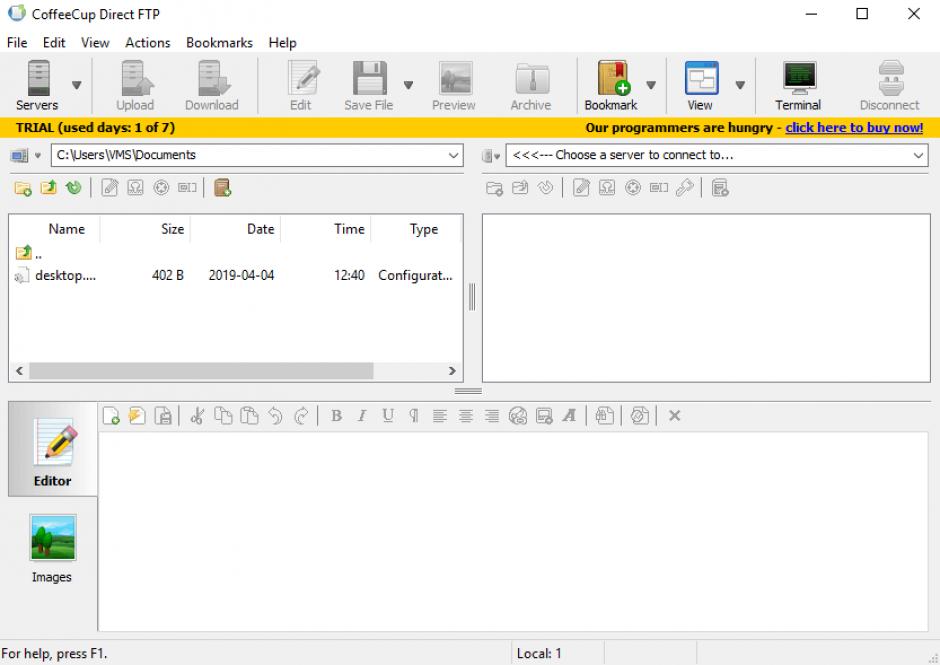The width and height of the screenshot is (940, 665).
Task: Align text left in editor
Action: click(x=439, y=416)
